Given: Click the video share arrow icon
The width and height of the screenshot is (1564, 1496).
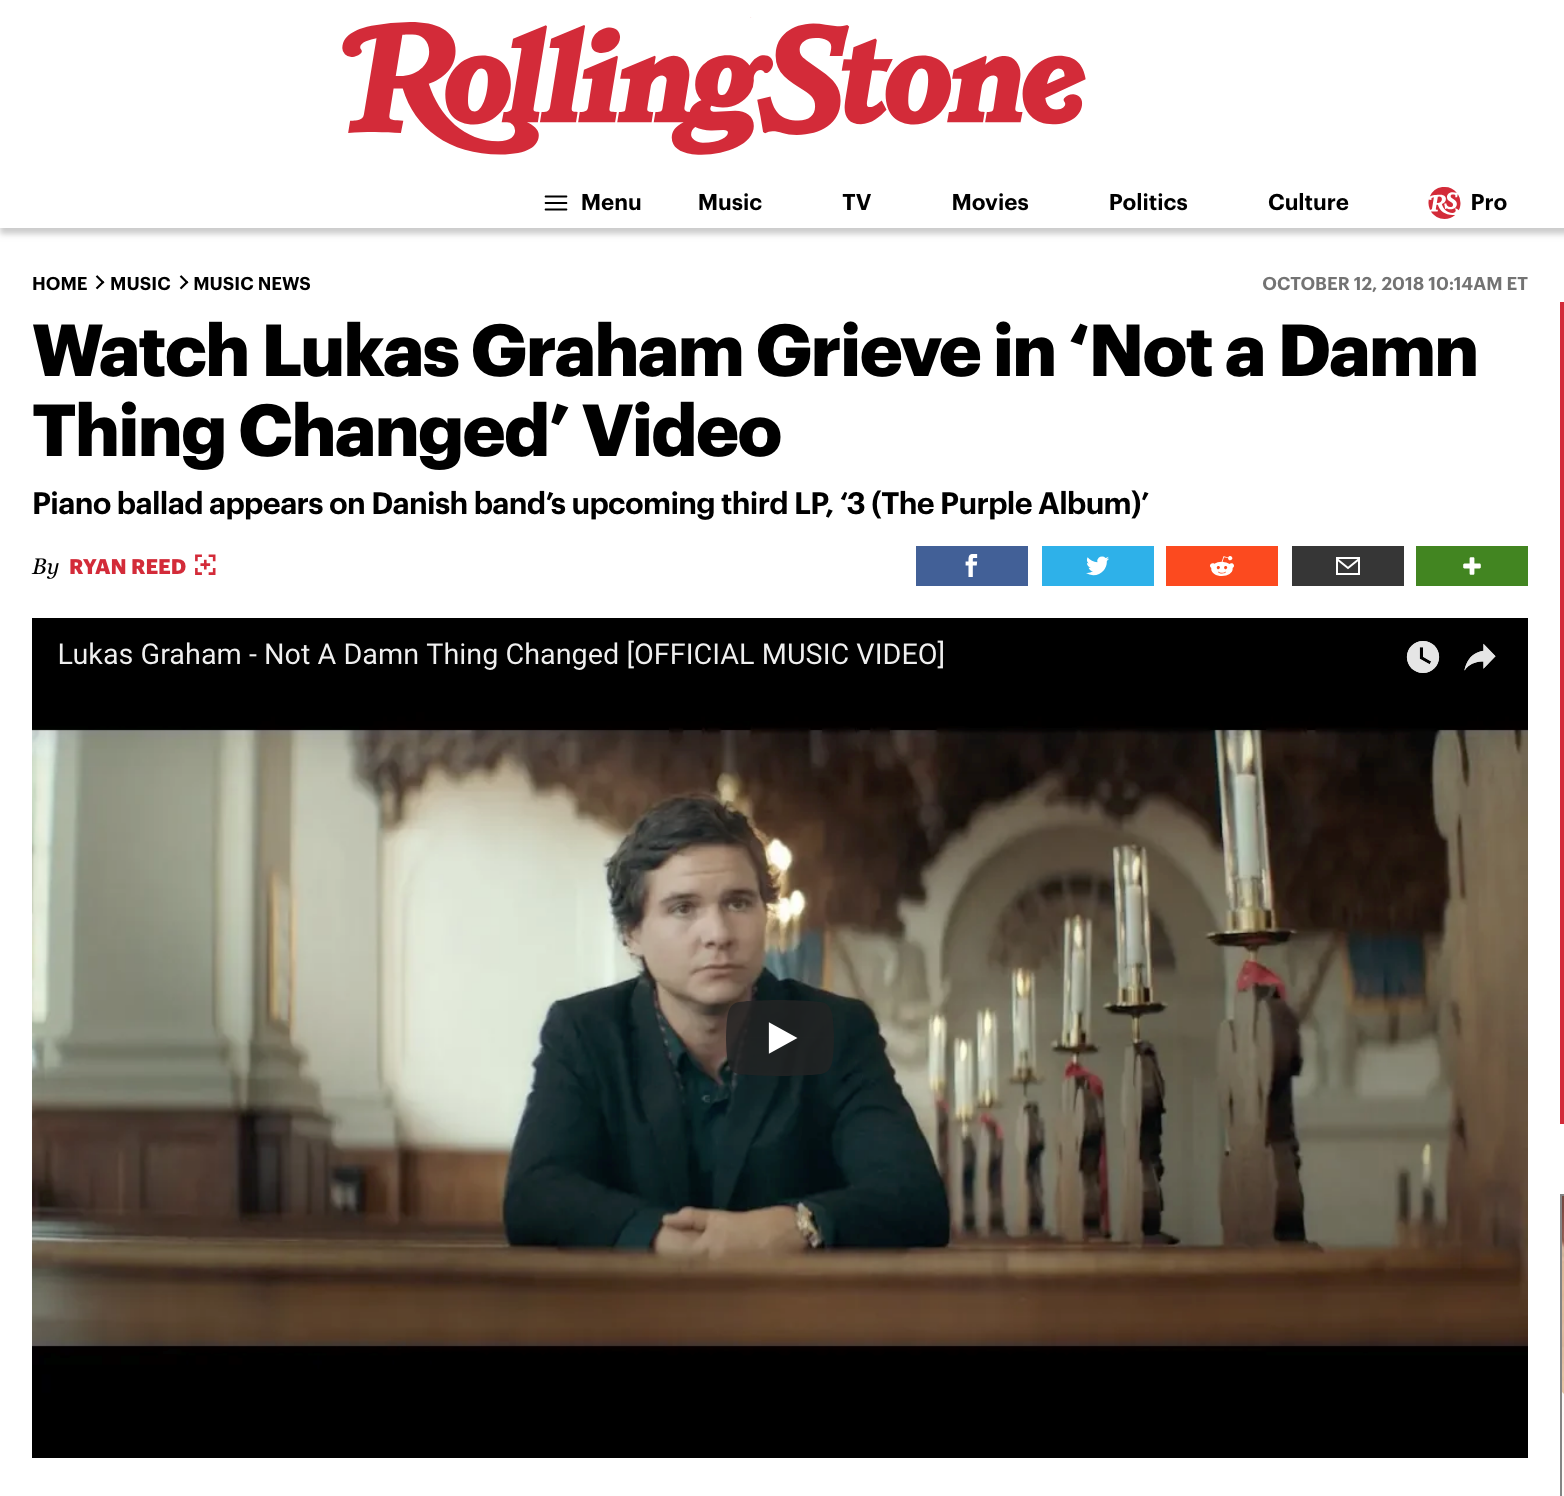Looking at the screenshot, I should point(1480,657).
